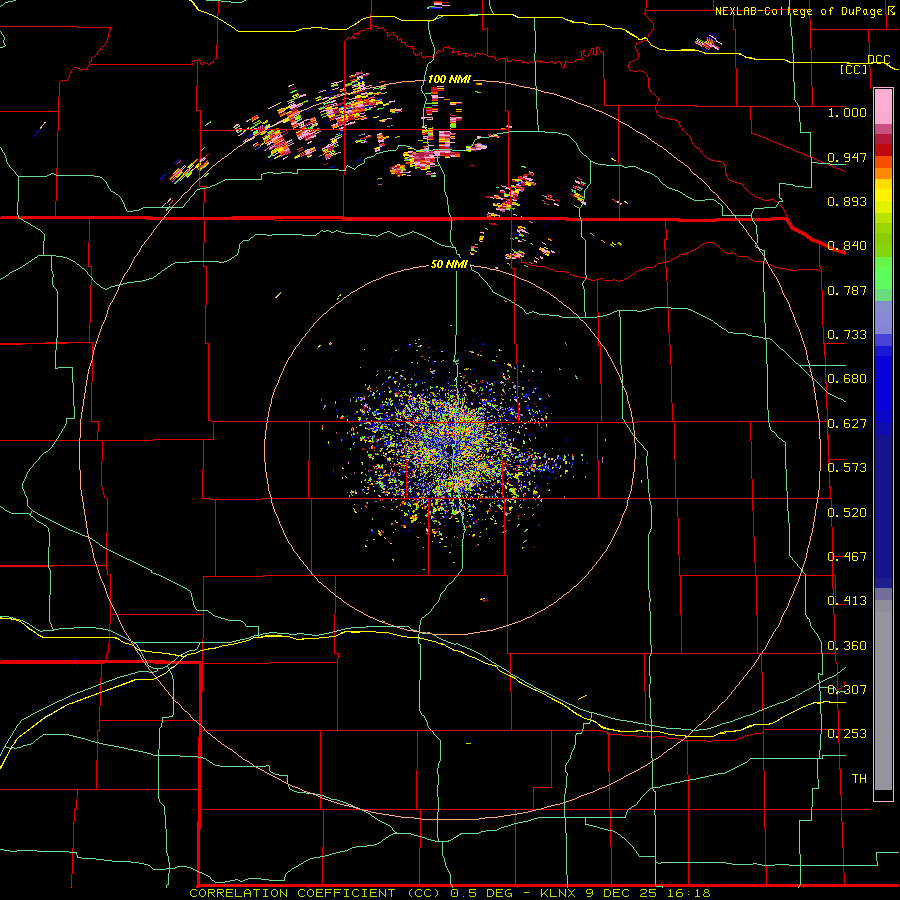The image size is (900, 900).
Task: Pick the gray segment of the color bar
Action: click(x=883, y=695)
